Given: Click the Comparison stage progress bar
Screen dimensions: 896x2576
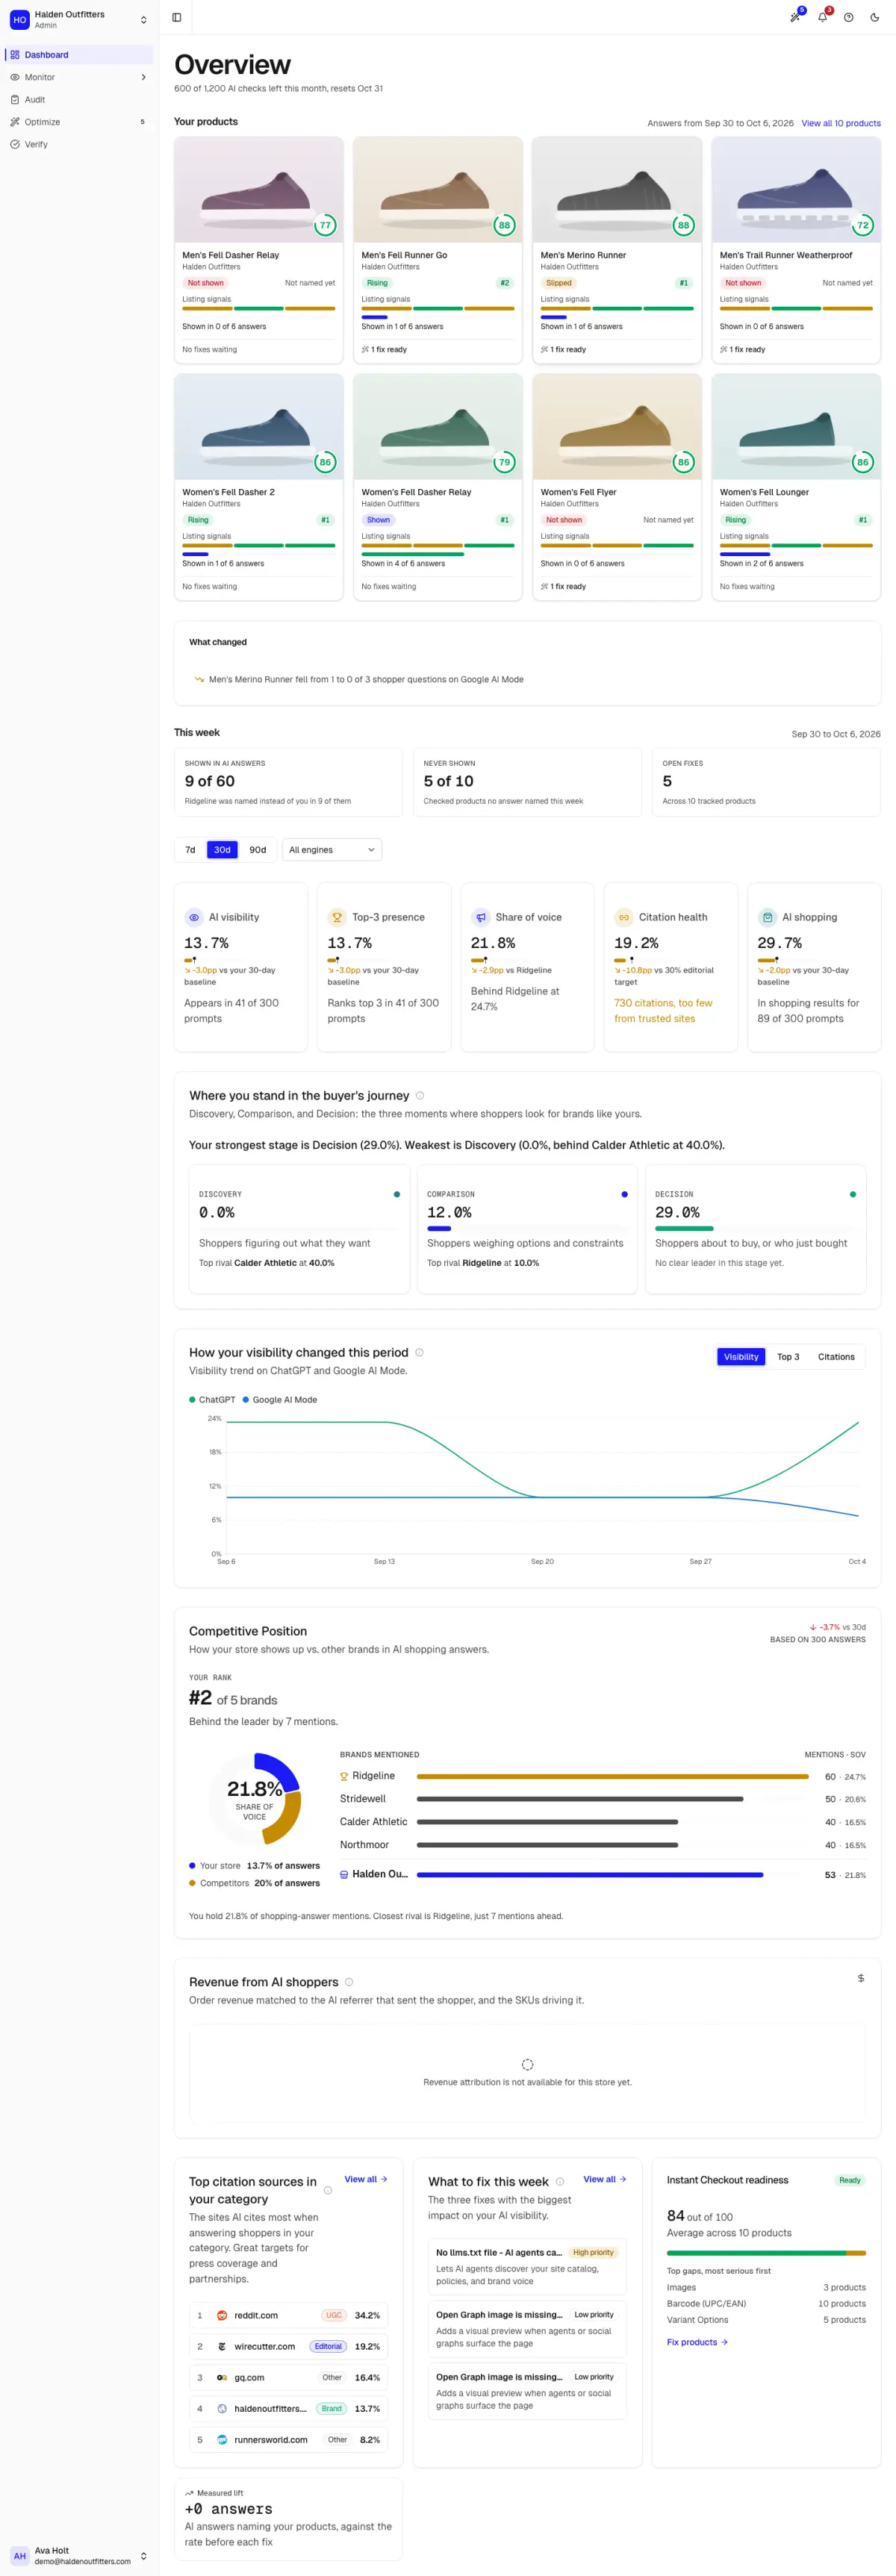Looking at the screenshot, I should (527, 1228).
